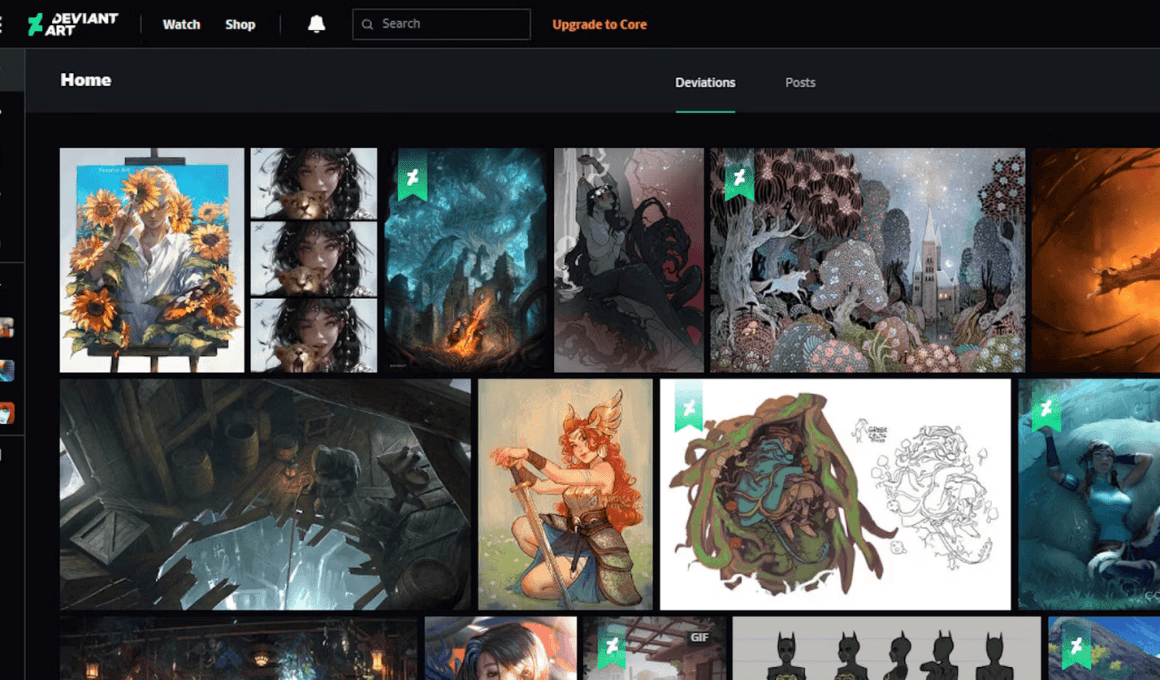Switch to the Posts tab
This screenshot has height=680, width=1160.
[x=800, y=83]
